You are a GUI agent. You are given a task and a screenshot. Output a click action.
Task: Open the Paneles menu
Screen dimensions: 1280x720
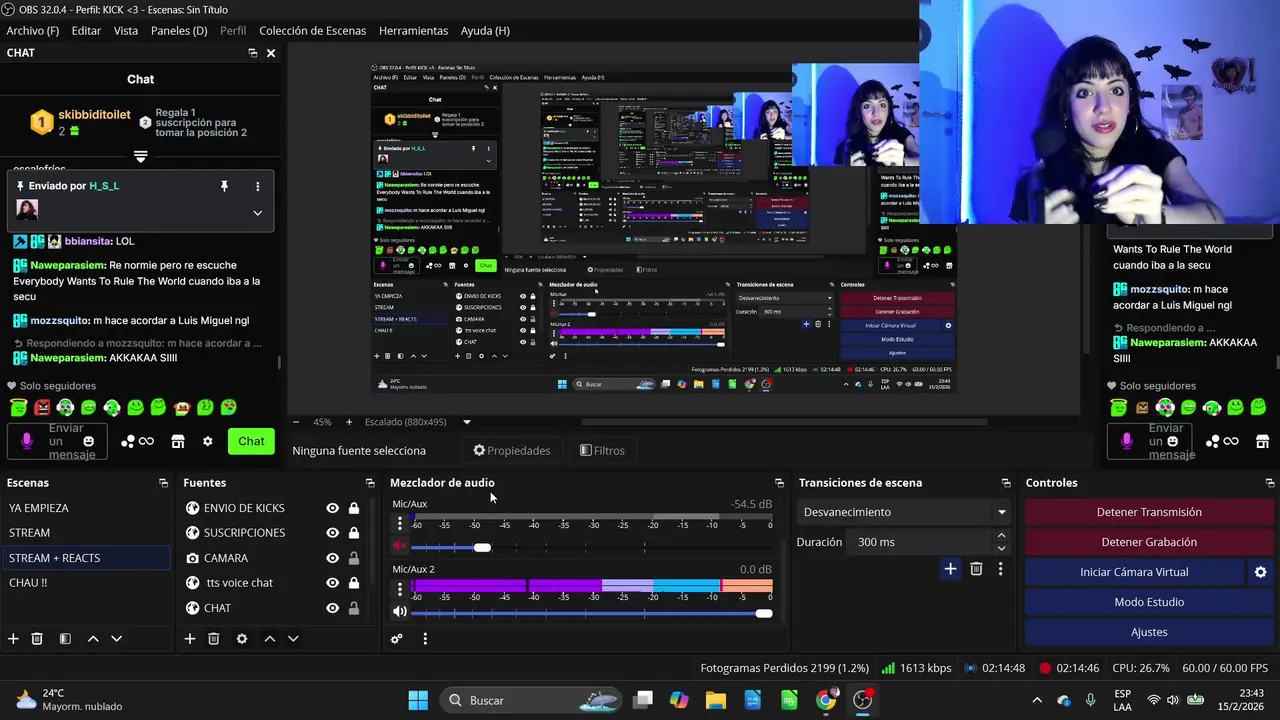click(x=179, y=31)
